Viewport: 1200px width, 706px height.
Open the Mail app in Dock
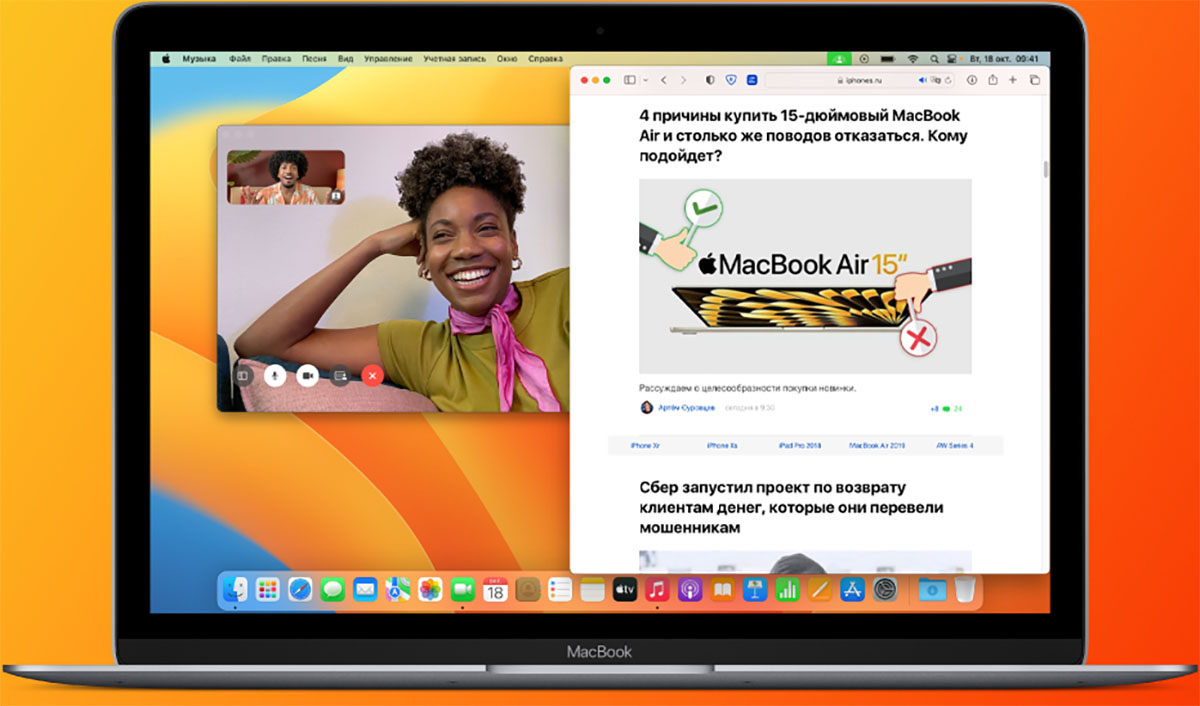coord(365,589)
